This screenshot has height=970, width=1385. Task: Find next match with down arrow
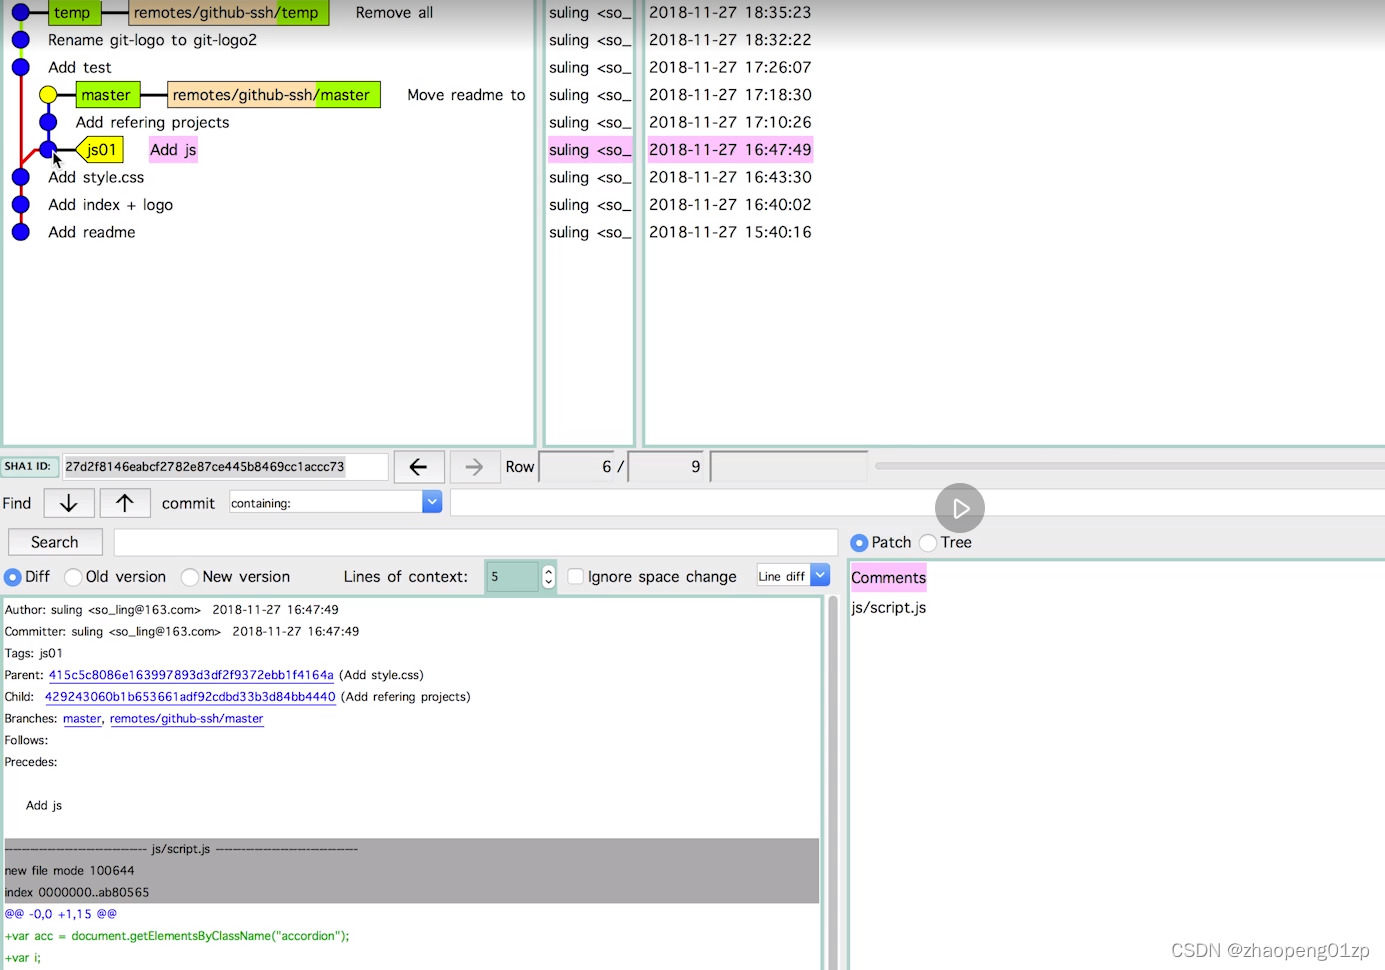[x=69, y=503]
